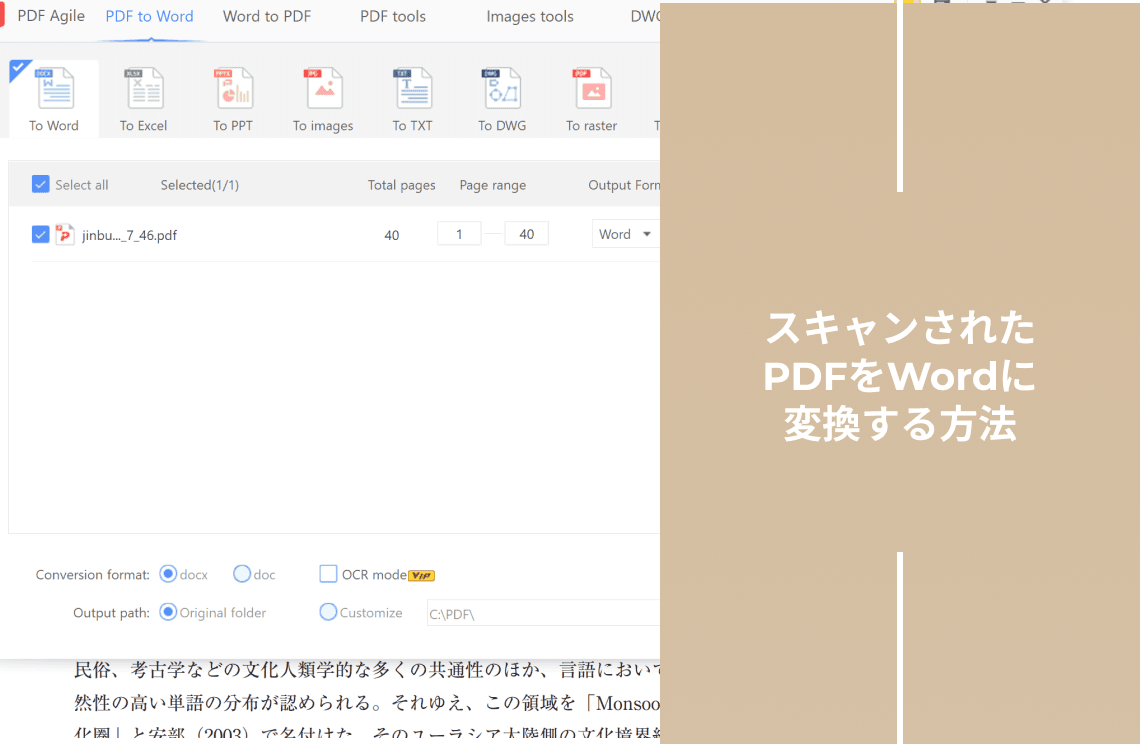
Task: Choose Customize for the output path
Action: [328, 612]
